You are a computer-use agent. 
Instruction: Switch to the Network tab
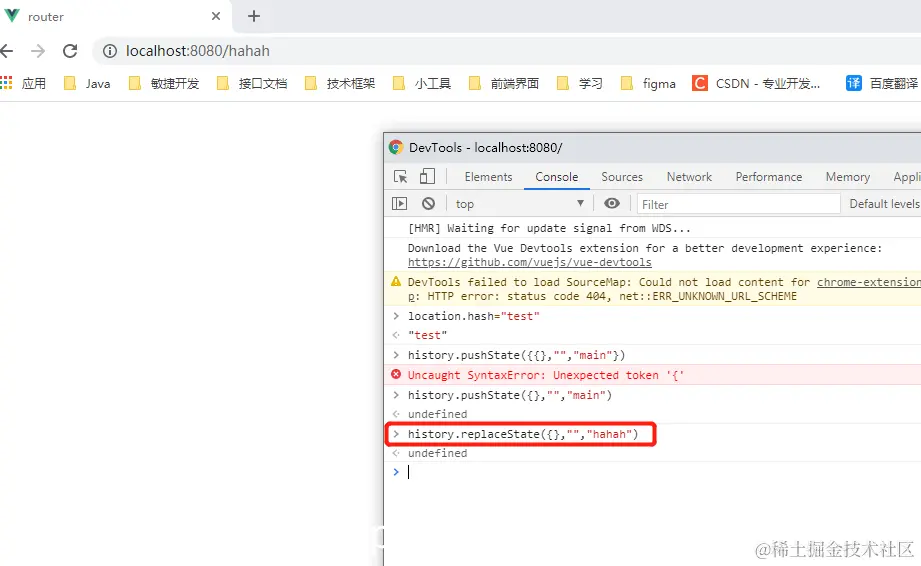pos(689,177)
